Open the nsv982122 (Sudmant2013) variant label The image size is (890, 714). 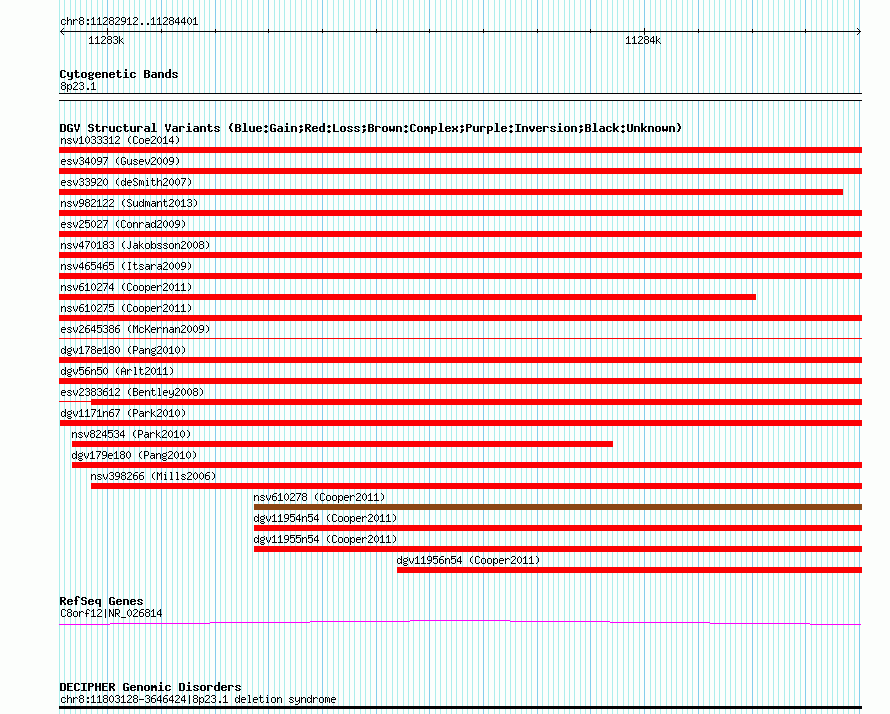[x=129, y=203]
